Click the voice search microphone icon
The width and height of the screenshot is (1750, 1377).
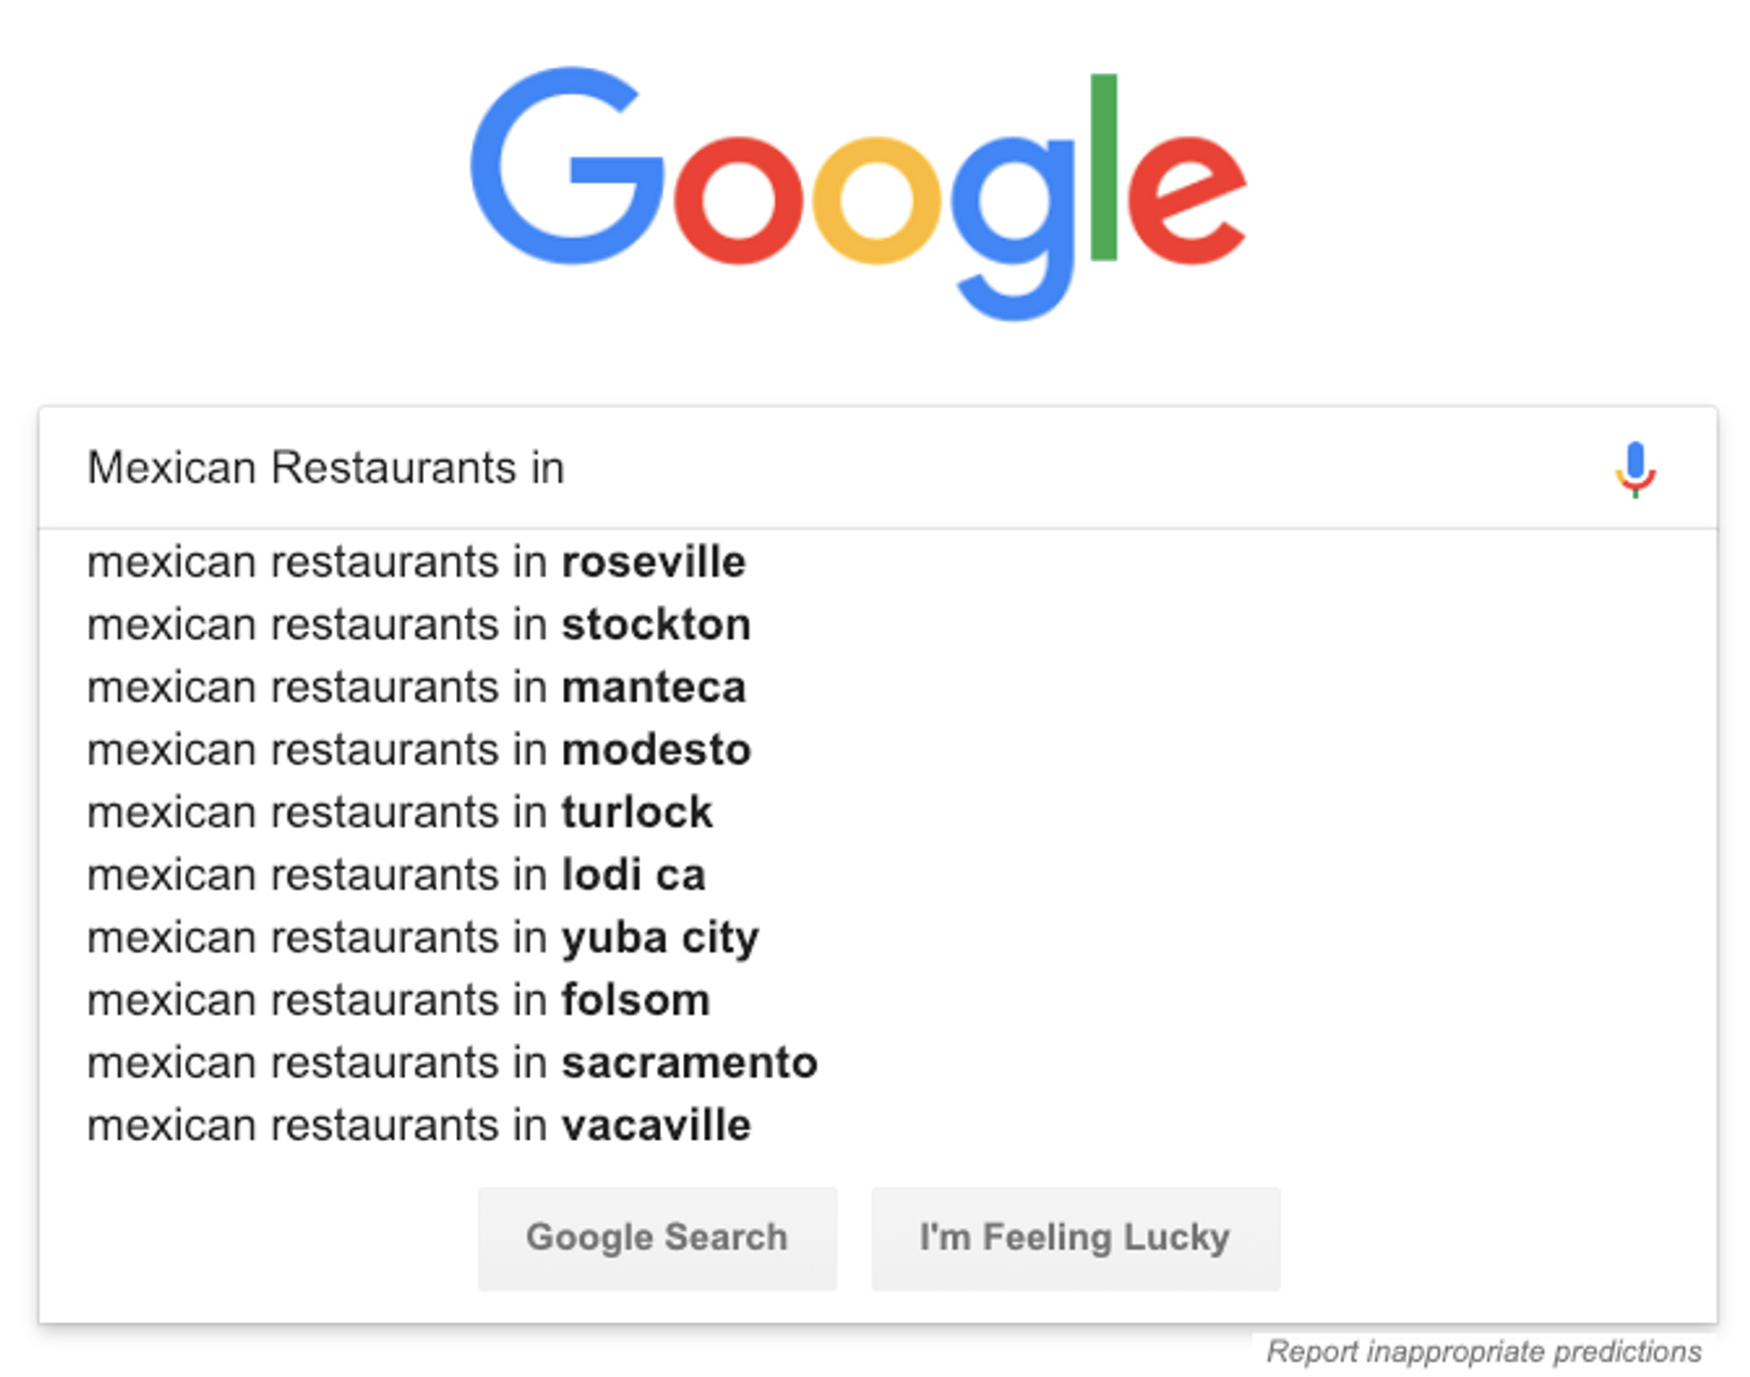click(1635, 469)
